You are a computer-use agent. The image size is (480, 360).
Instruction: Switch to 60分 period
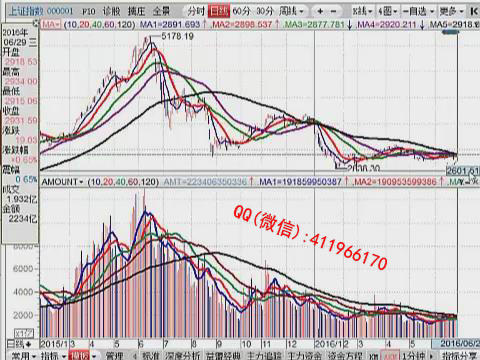pyautogui.click(x=241, y=11)
